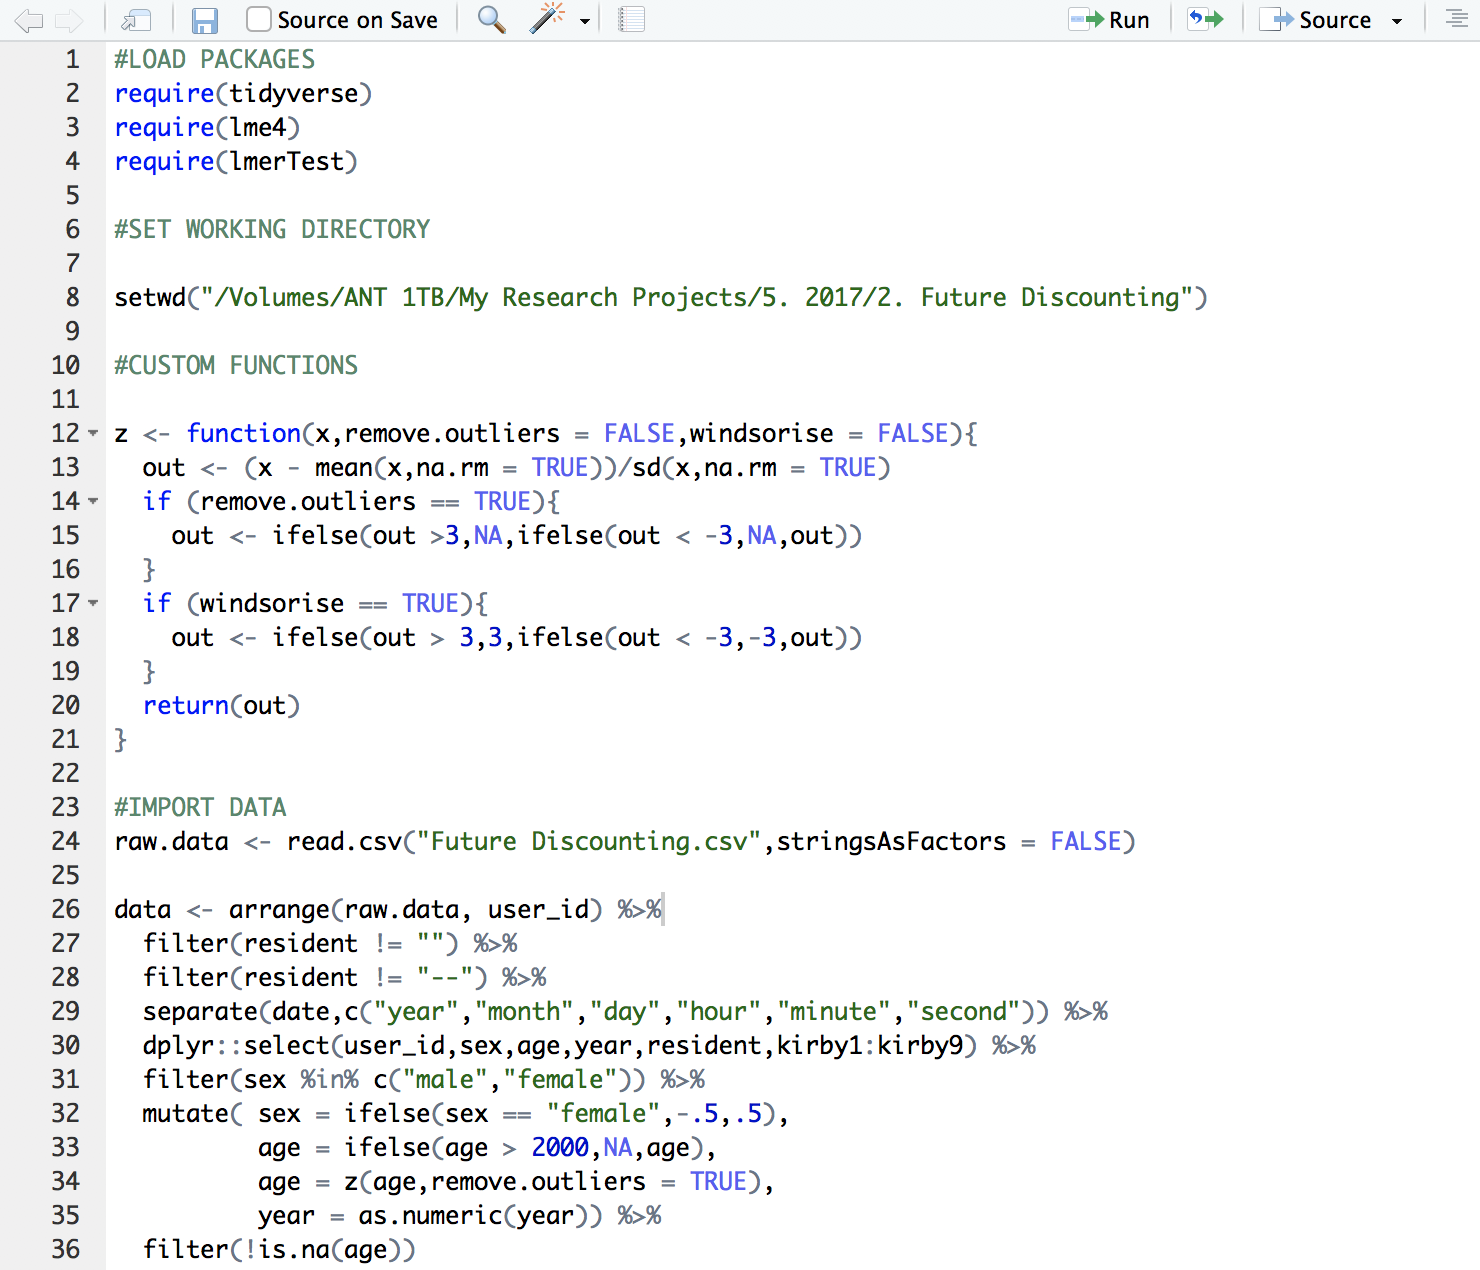Click on the setwd line of code
Image resolution: width=1480 pixels, height=1270 pixels.
click(660, 298)
